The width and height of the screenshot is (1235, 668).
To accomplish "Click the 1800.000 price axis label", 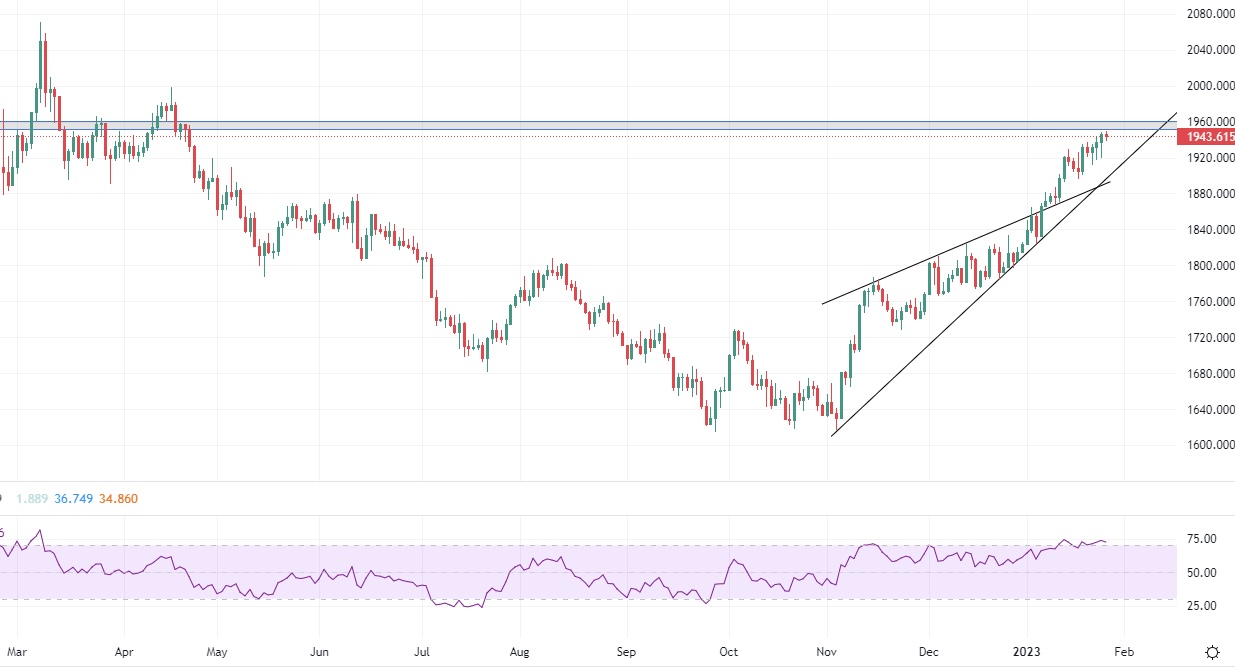I will click(x=1206, y=266).
